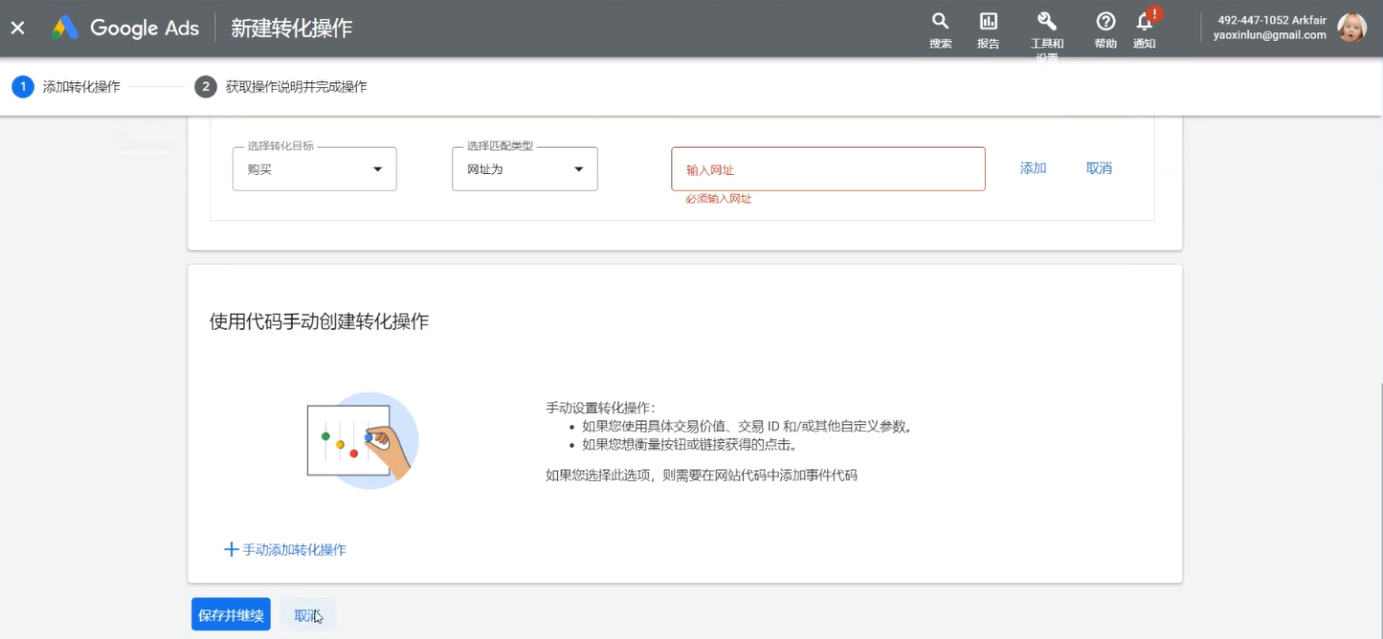Image resolution: width=1383 pixels, height=639 pixels.
Task: Click the profile avatar in top right
Action: [x=1352, y=27]
